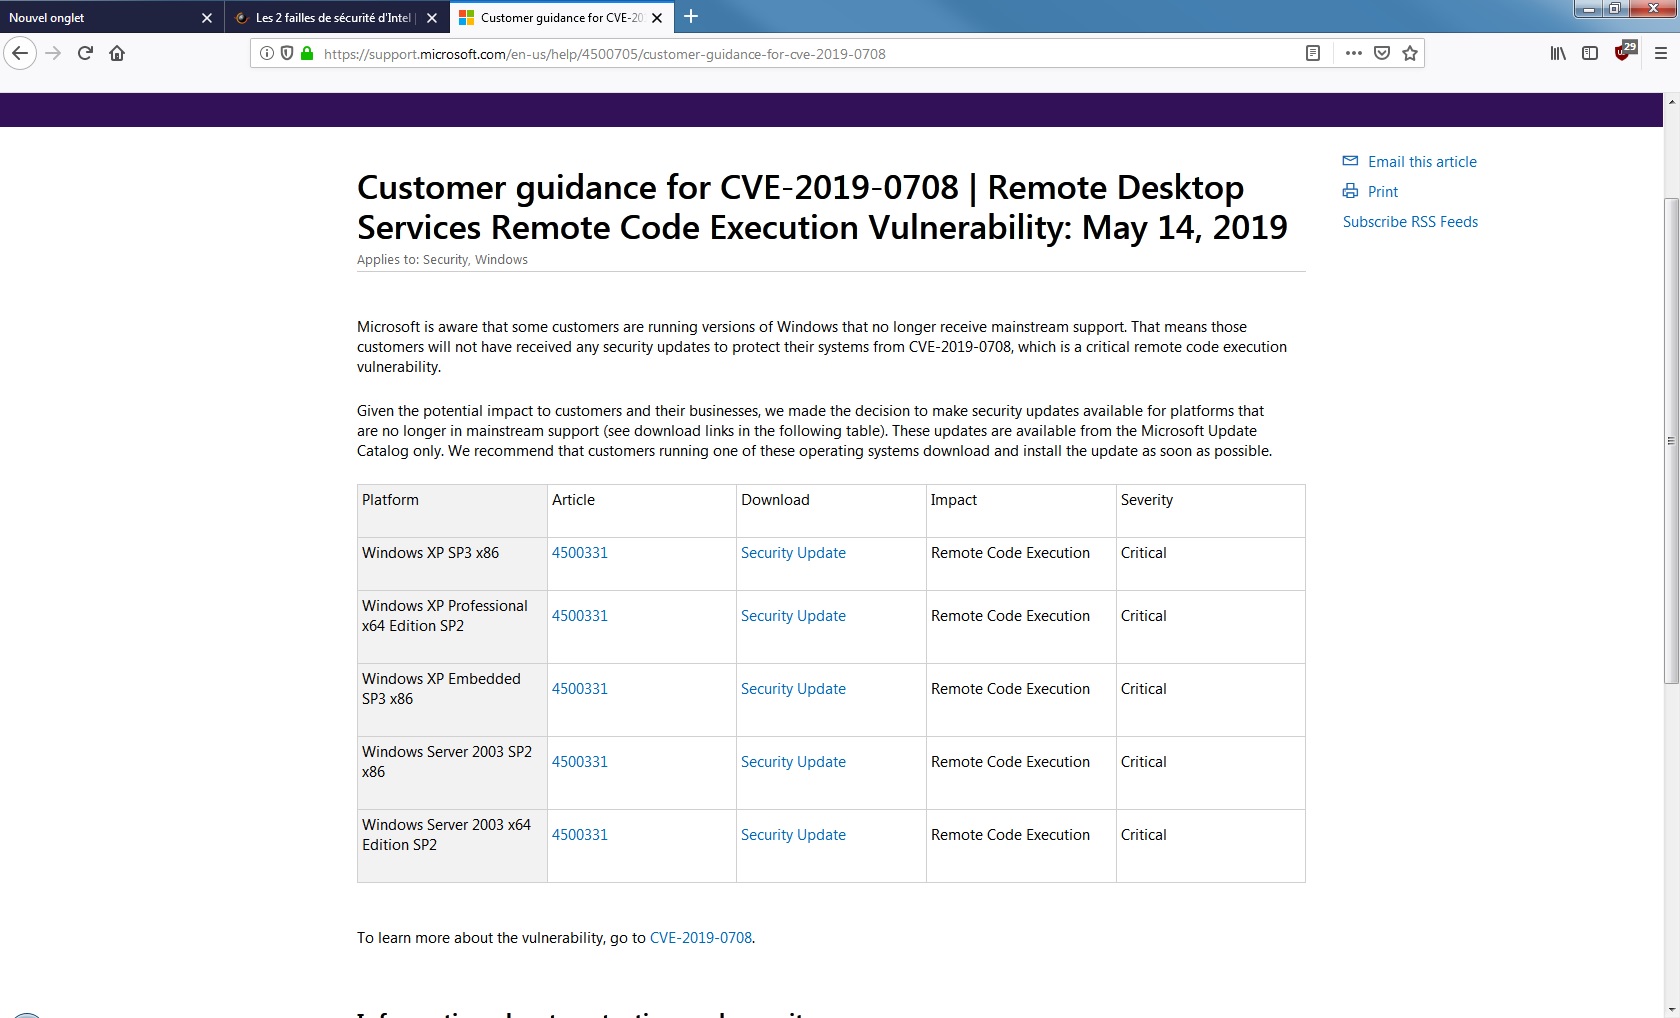The width and height of the screenshot is (1680, 1018).
Task: Close the 'Nouvel onglet' tab
Action: (207, 18)
